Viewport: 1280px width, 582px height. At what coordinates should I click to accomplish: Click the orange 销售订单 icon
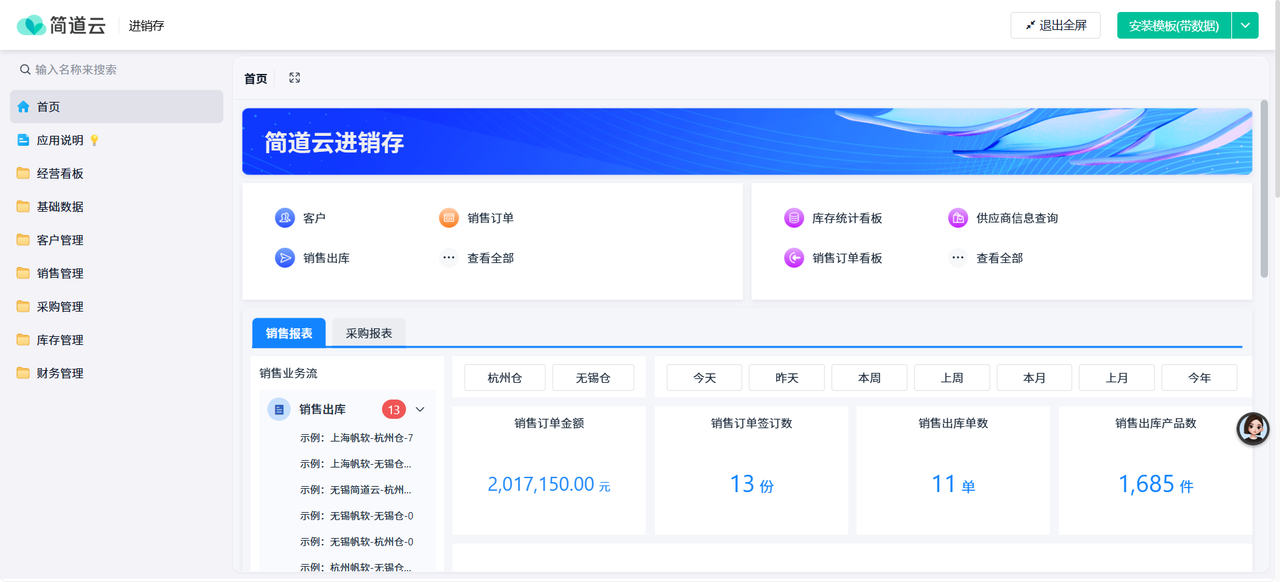click(x=449, y=218)
